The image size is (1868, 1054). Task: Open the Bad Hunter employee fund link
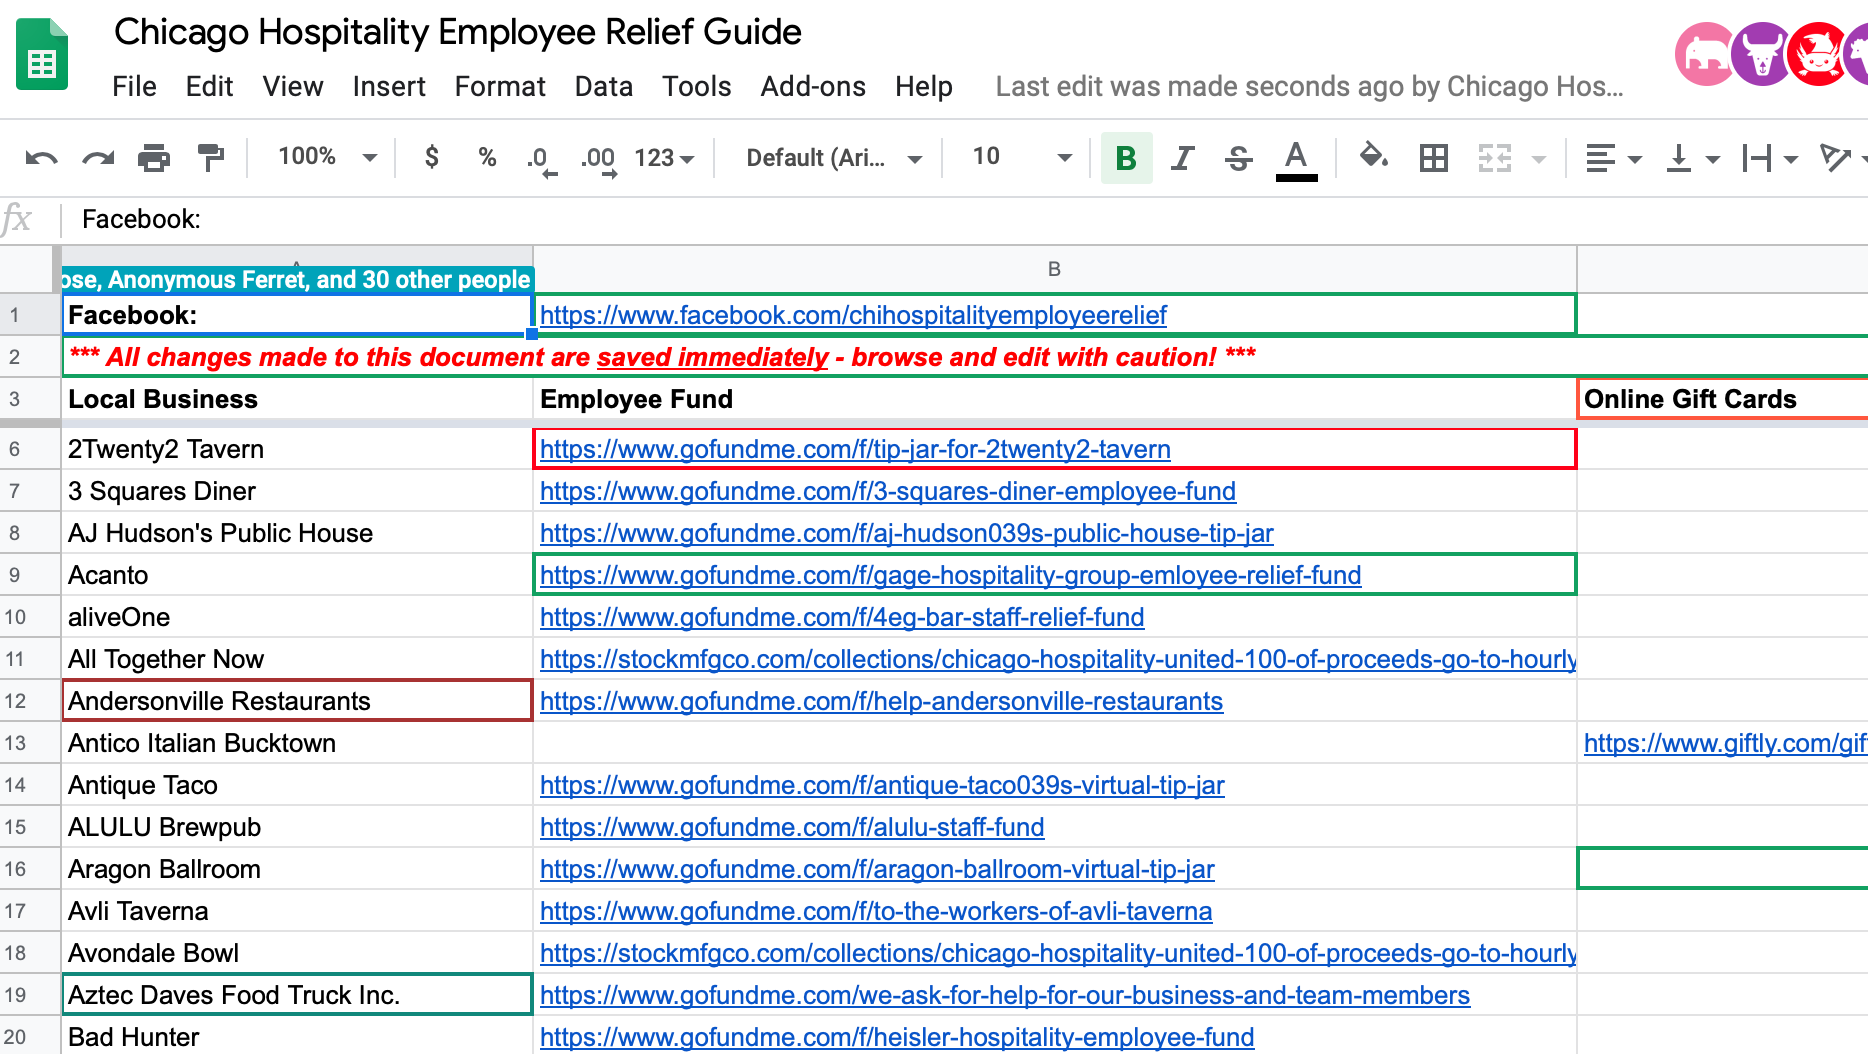coord(897,1038)
